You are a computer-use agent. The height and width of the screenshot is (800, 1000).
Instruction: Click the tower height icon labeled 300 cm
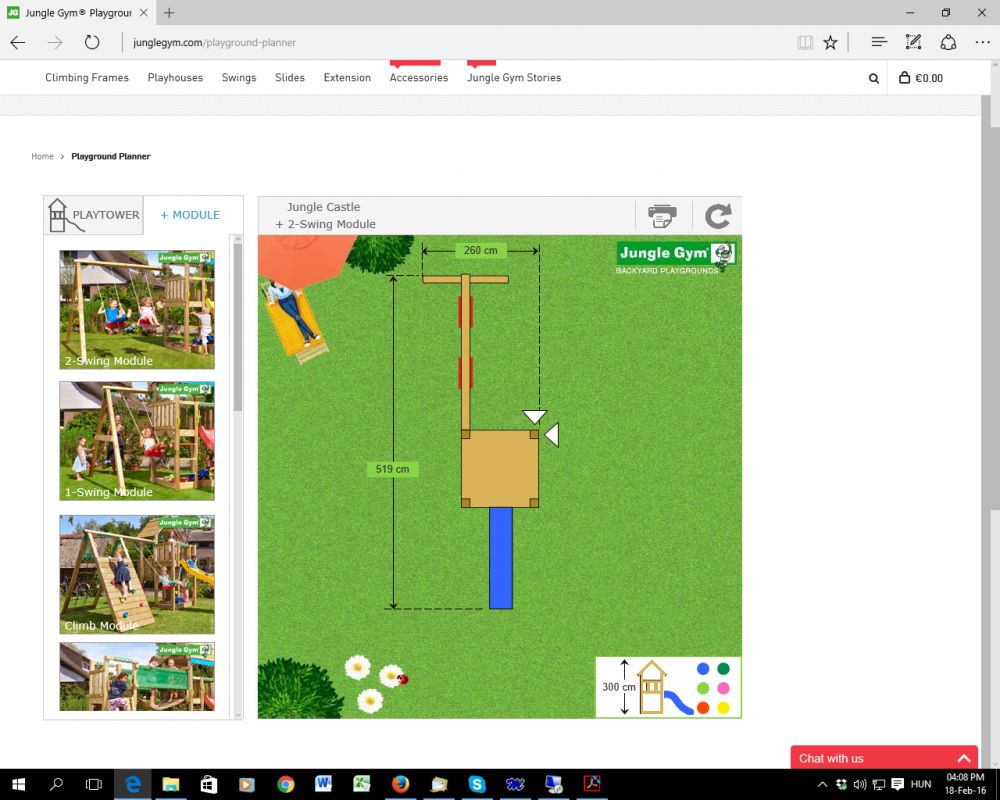click(x=651, y=687)
